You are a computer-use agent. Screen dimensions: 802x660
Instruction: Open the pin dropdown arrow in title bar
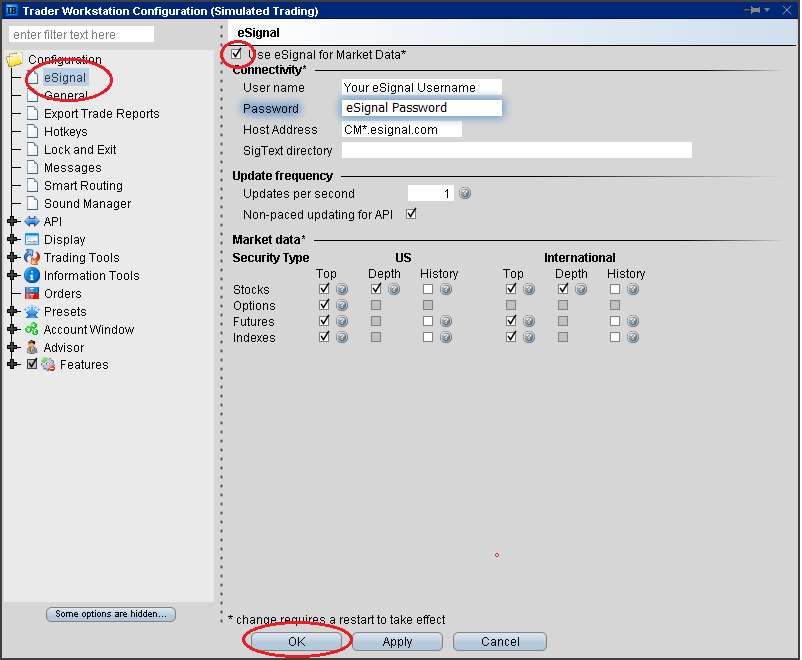(x=767, y=10)
